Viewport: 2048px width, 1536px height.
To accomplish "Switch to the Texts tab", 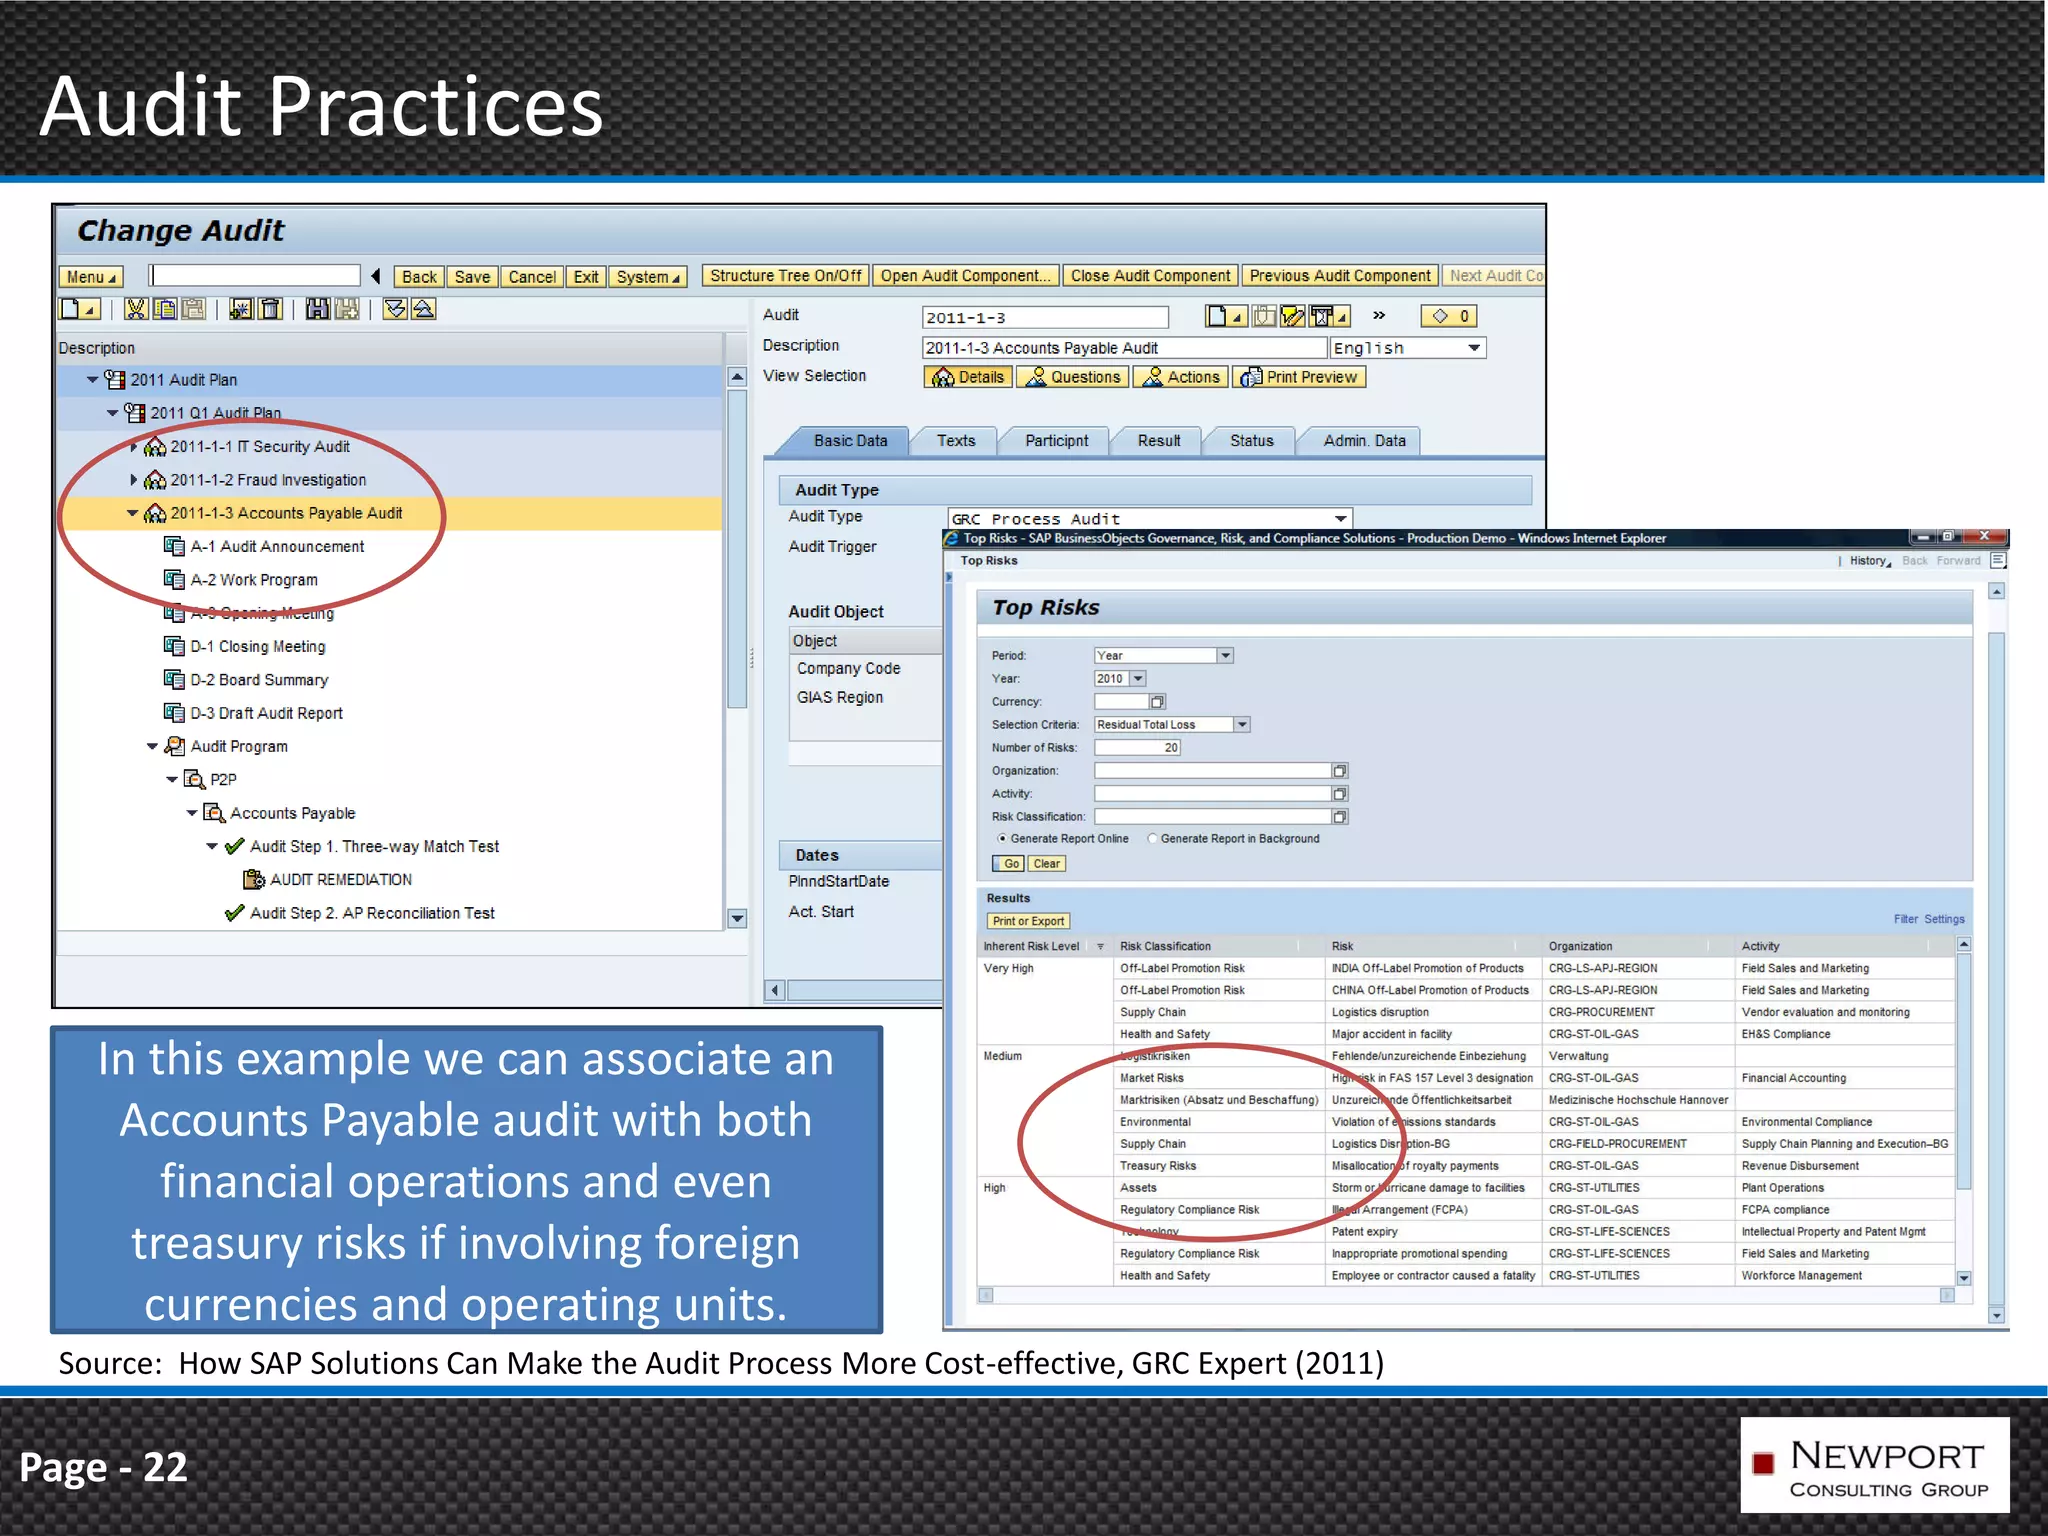I will pyautogui.click(x=956, y=441).
